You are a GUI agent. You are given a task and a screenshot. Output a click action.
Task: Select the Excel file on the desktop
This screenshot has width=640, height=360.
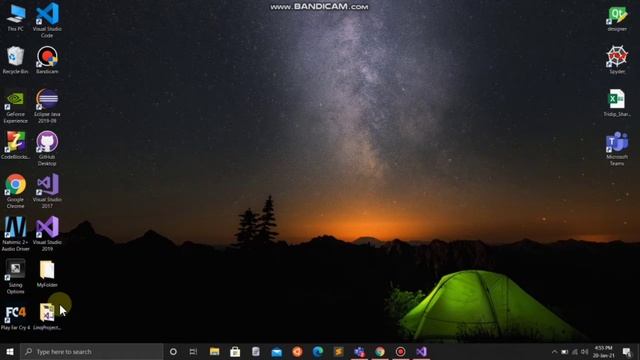point(617,103)
